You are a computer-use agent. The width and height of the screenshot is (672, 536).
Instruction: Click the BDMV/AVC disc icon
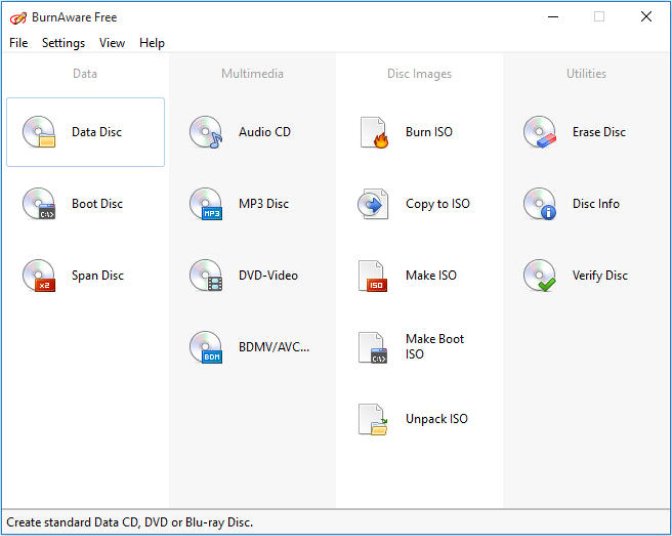point(206,347)
